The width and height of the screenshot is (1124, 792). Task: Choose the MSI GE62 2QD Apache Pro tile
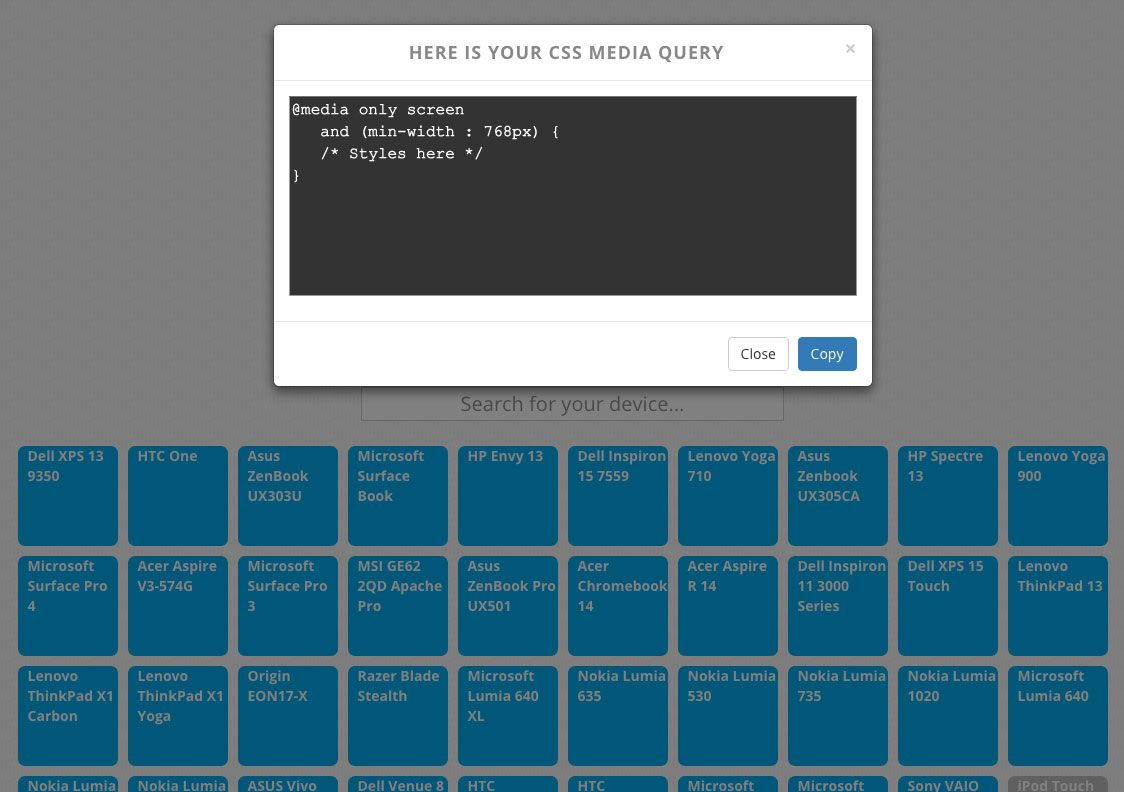point(397,605)
